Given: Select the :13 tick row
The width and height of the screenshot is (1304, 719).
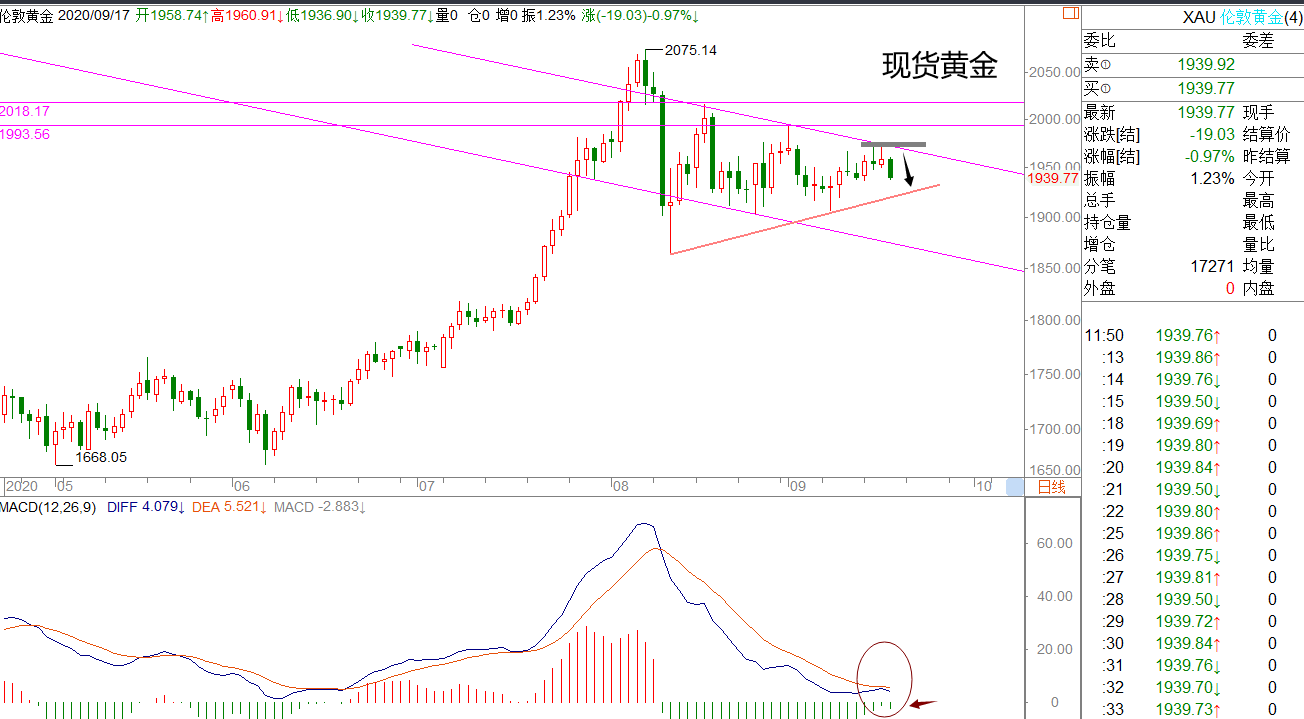Looking at the screenshot, I should pos(1193,358).
